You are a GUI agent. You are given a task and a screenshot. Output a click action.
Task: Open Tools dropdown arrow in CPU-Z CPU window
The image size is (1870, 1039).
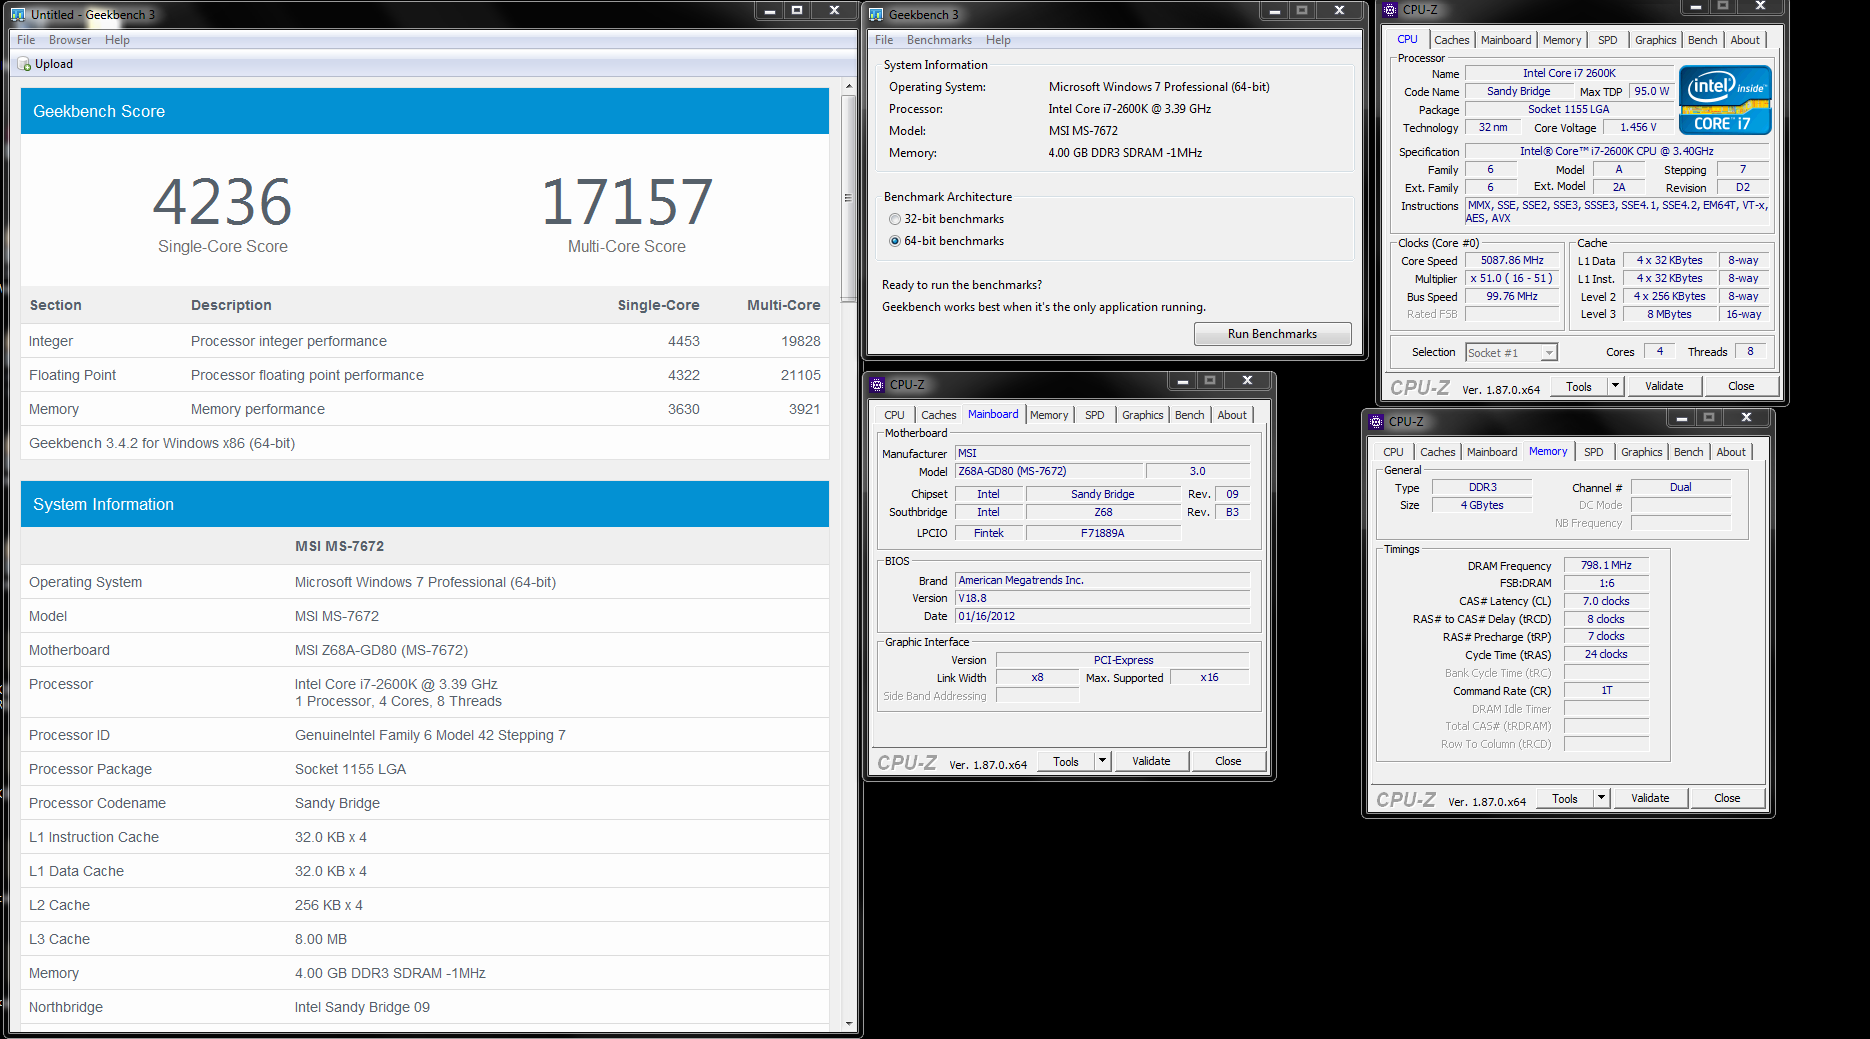pos(1615,386)
